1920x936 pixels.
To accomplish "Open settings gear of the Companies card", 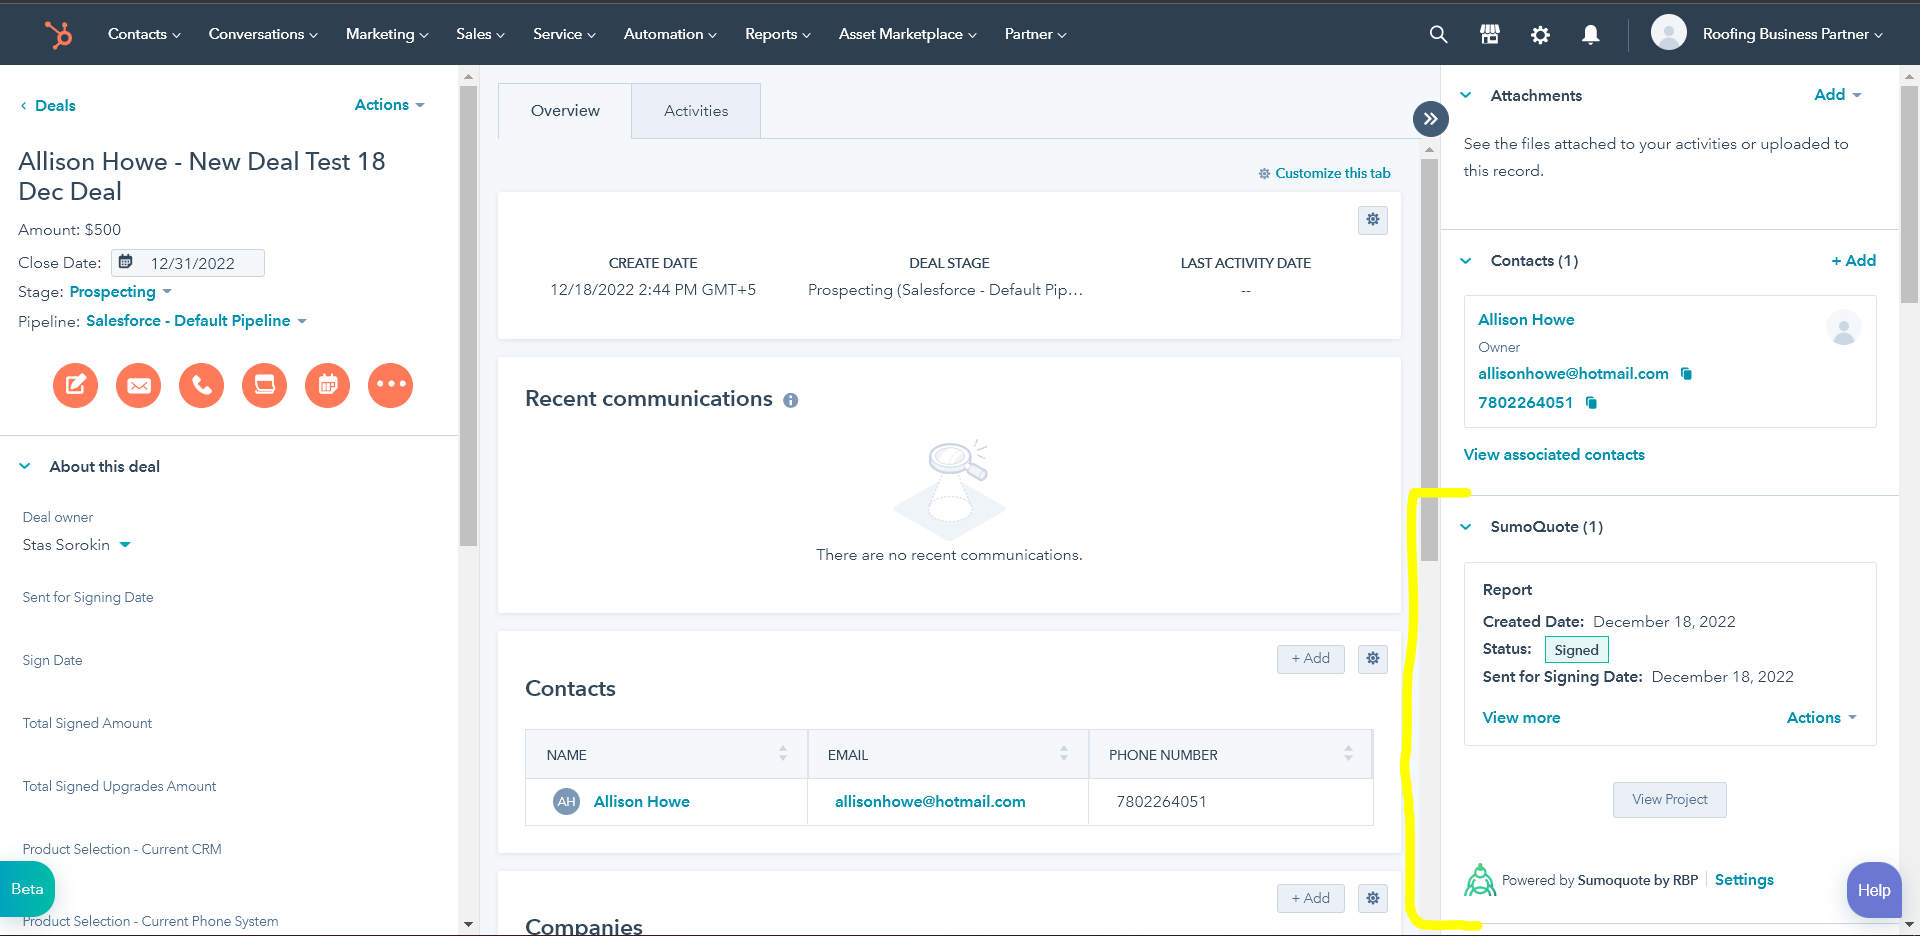I will (1373, 898).
